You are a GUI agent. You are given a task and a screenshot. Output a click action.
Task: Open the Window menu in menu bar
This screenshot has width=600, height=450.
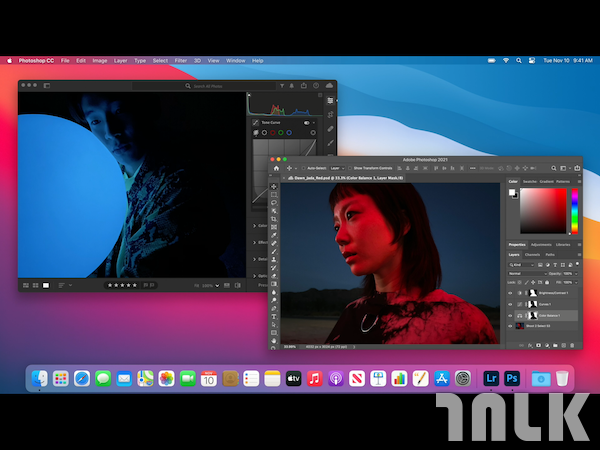235,60
